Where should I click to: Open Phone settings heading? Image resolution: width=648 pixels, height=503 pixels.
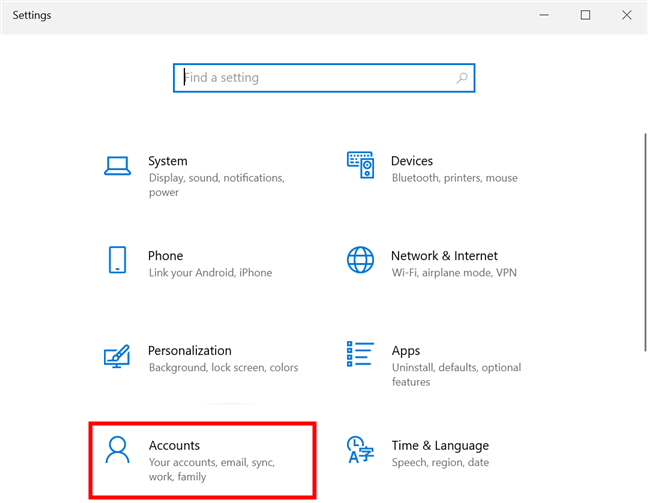(165, 256)
